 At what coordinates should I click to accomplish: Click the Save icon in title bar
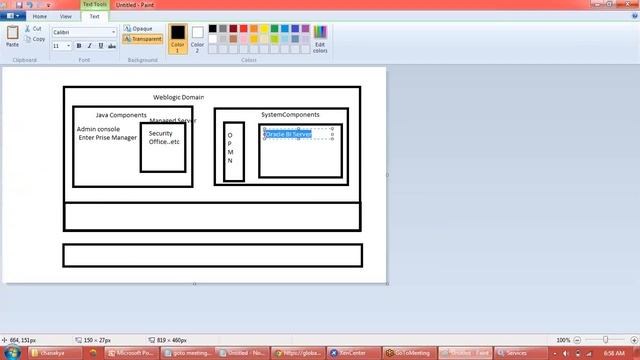(19, 5)
